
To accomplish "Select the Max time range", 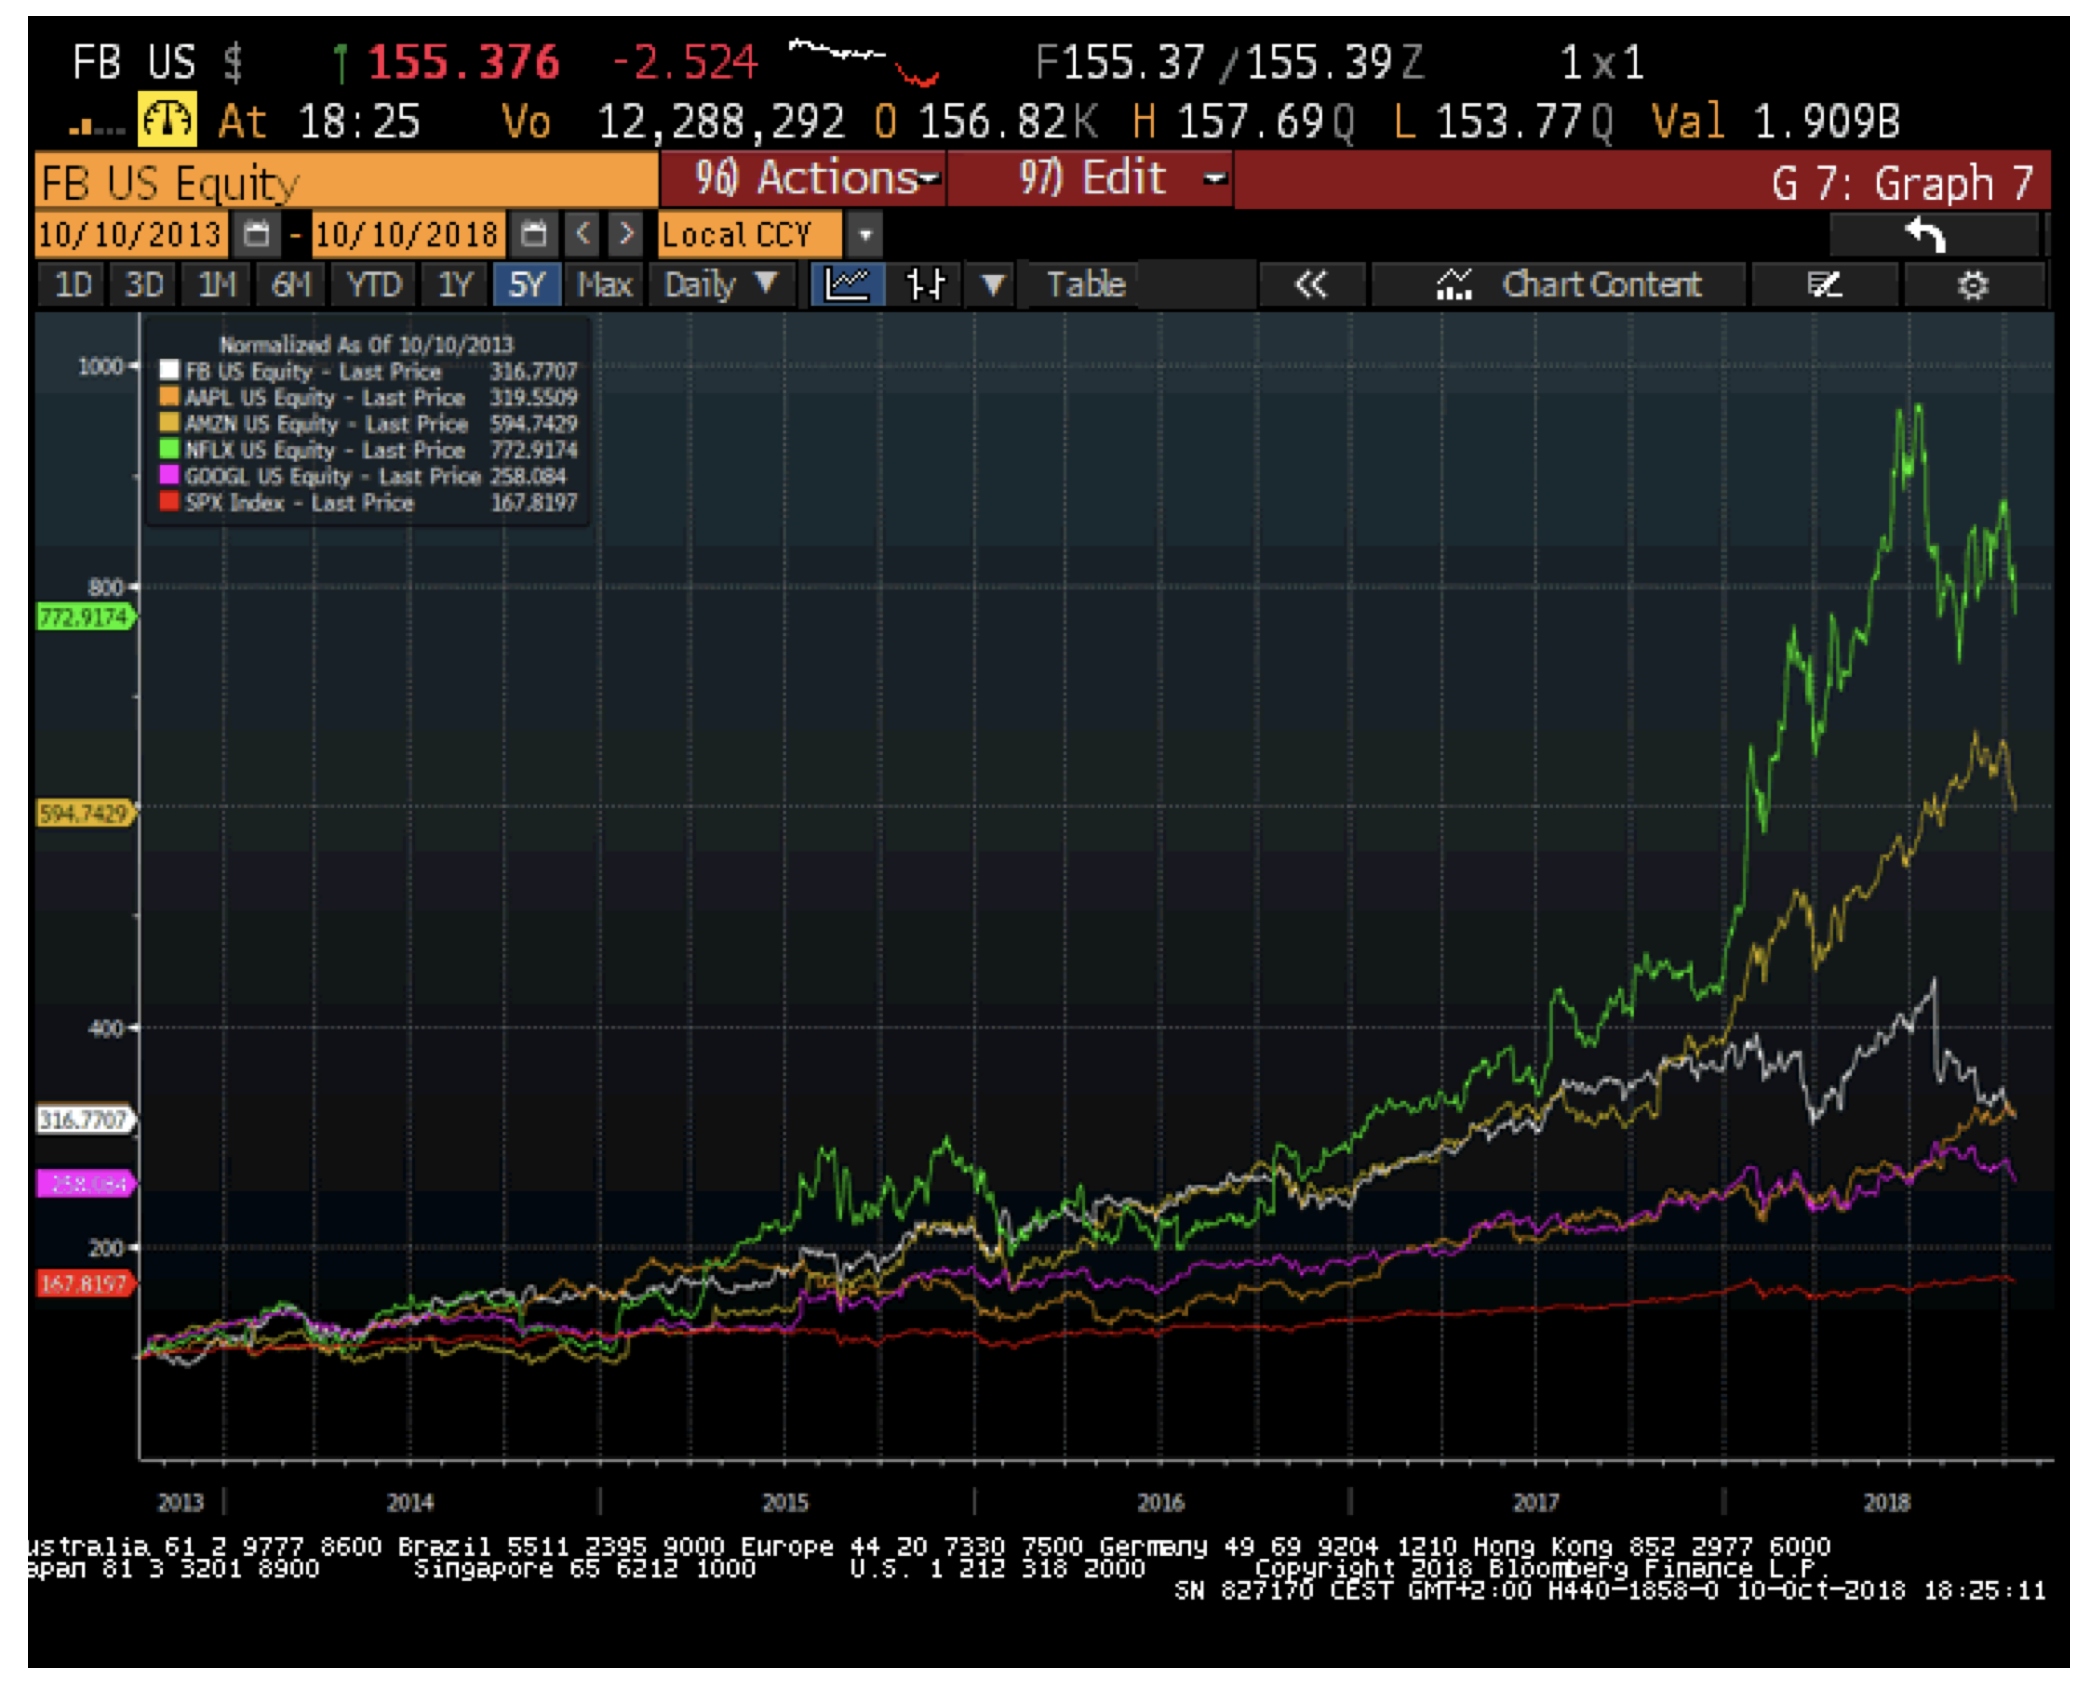I will click(x=604, y=285).
